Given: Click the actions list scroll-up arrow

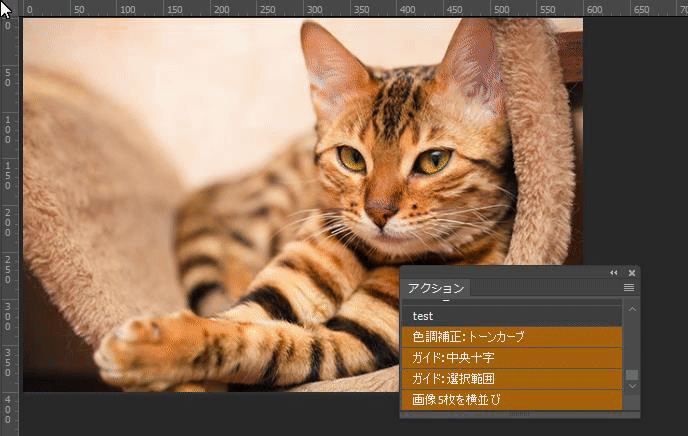Looking at the screenshot, I should (x=632, y=309).
